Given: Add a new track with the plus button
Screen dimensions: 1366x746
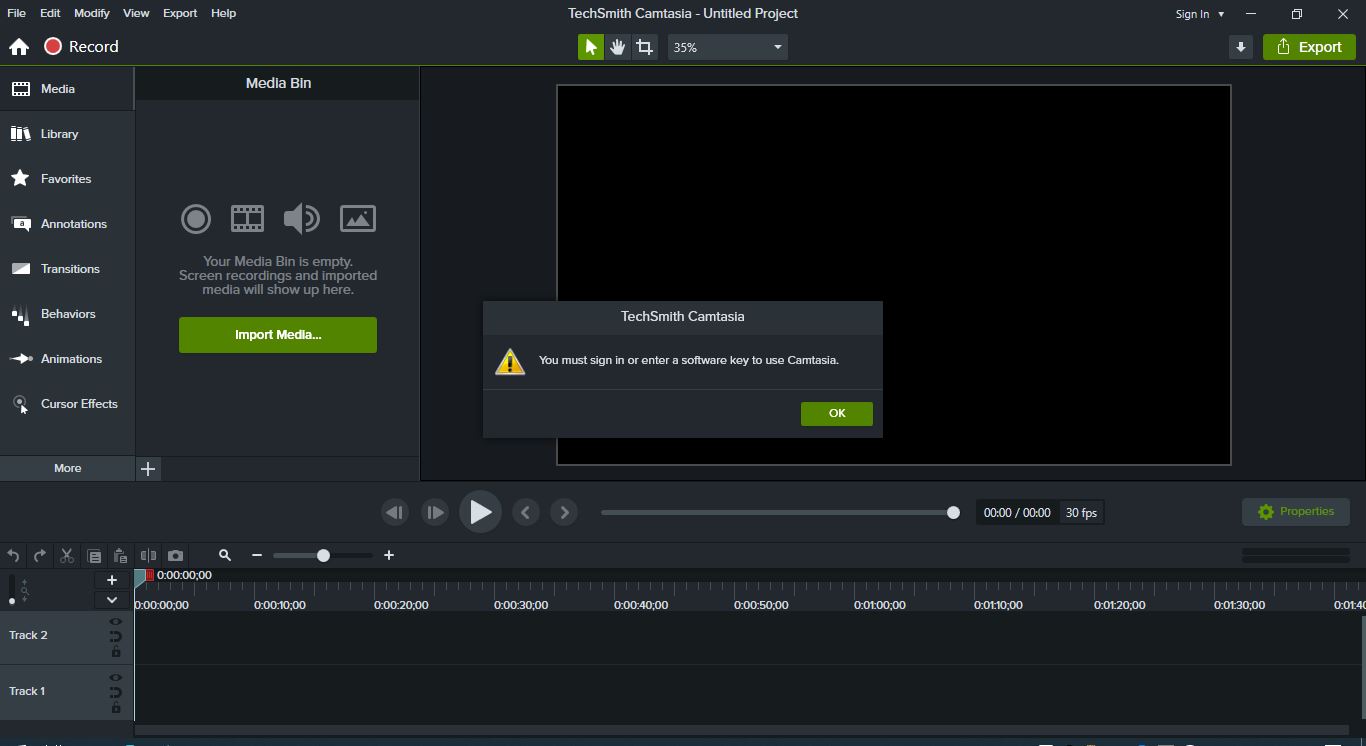Looking at the screenshot, I should click(x=112, y=580).
